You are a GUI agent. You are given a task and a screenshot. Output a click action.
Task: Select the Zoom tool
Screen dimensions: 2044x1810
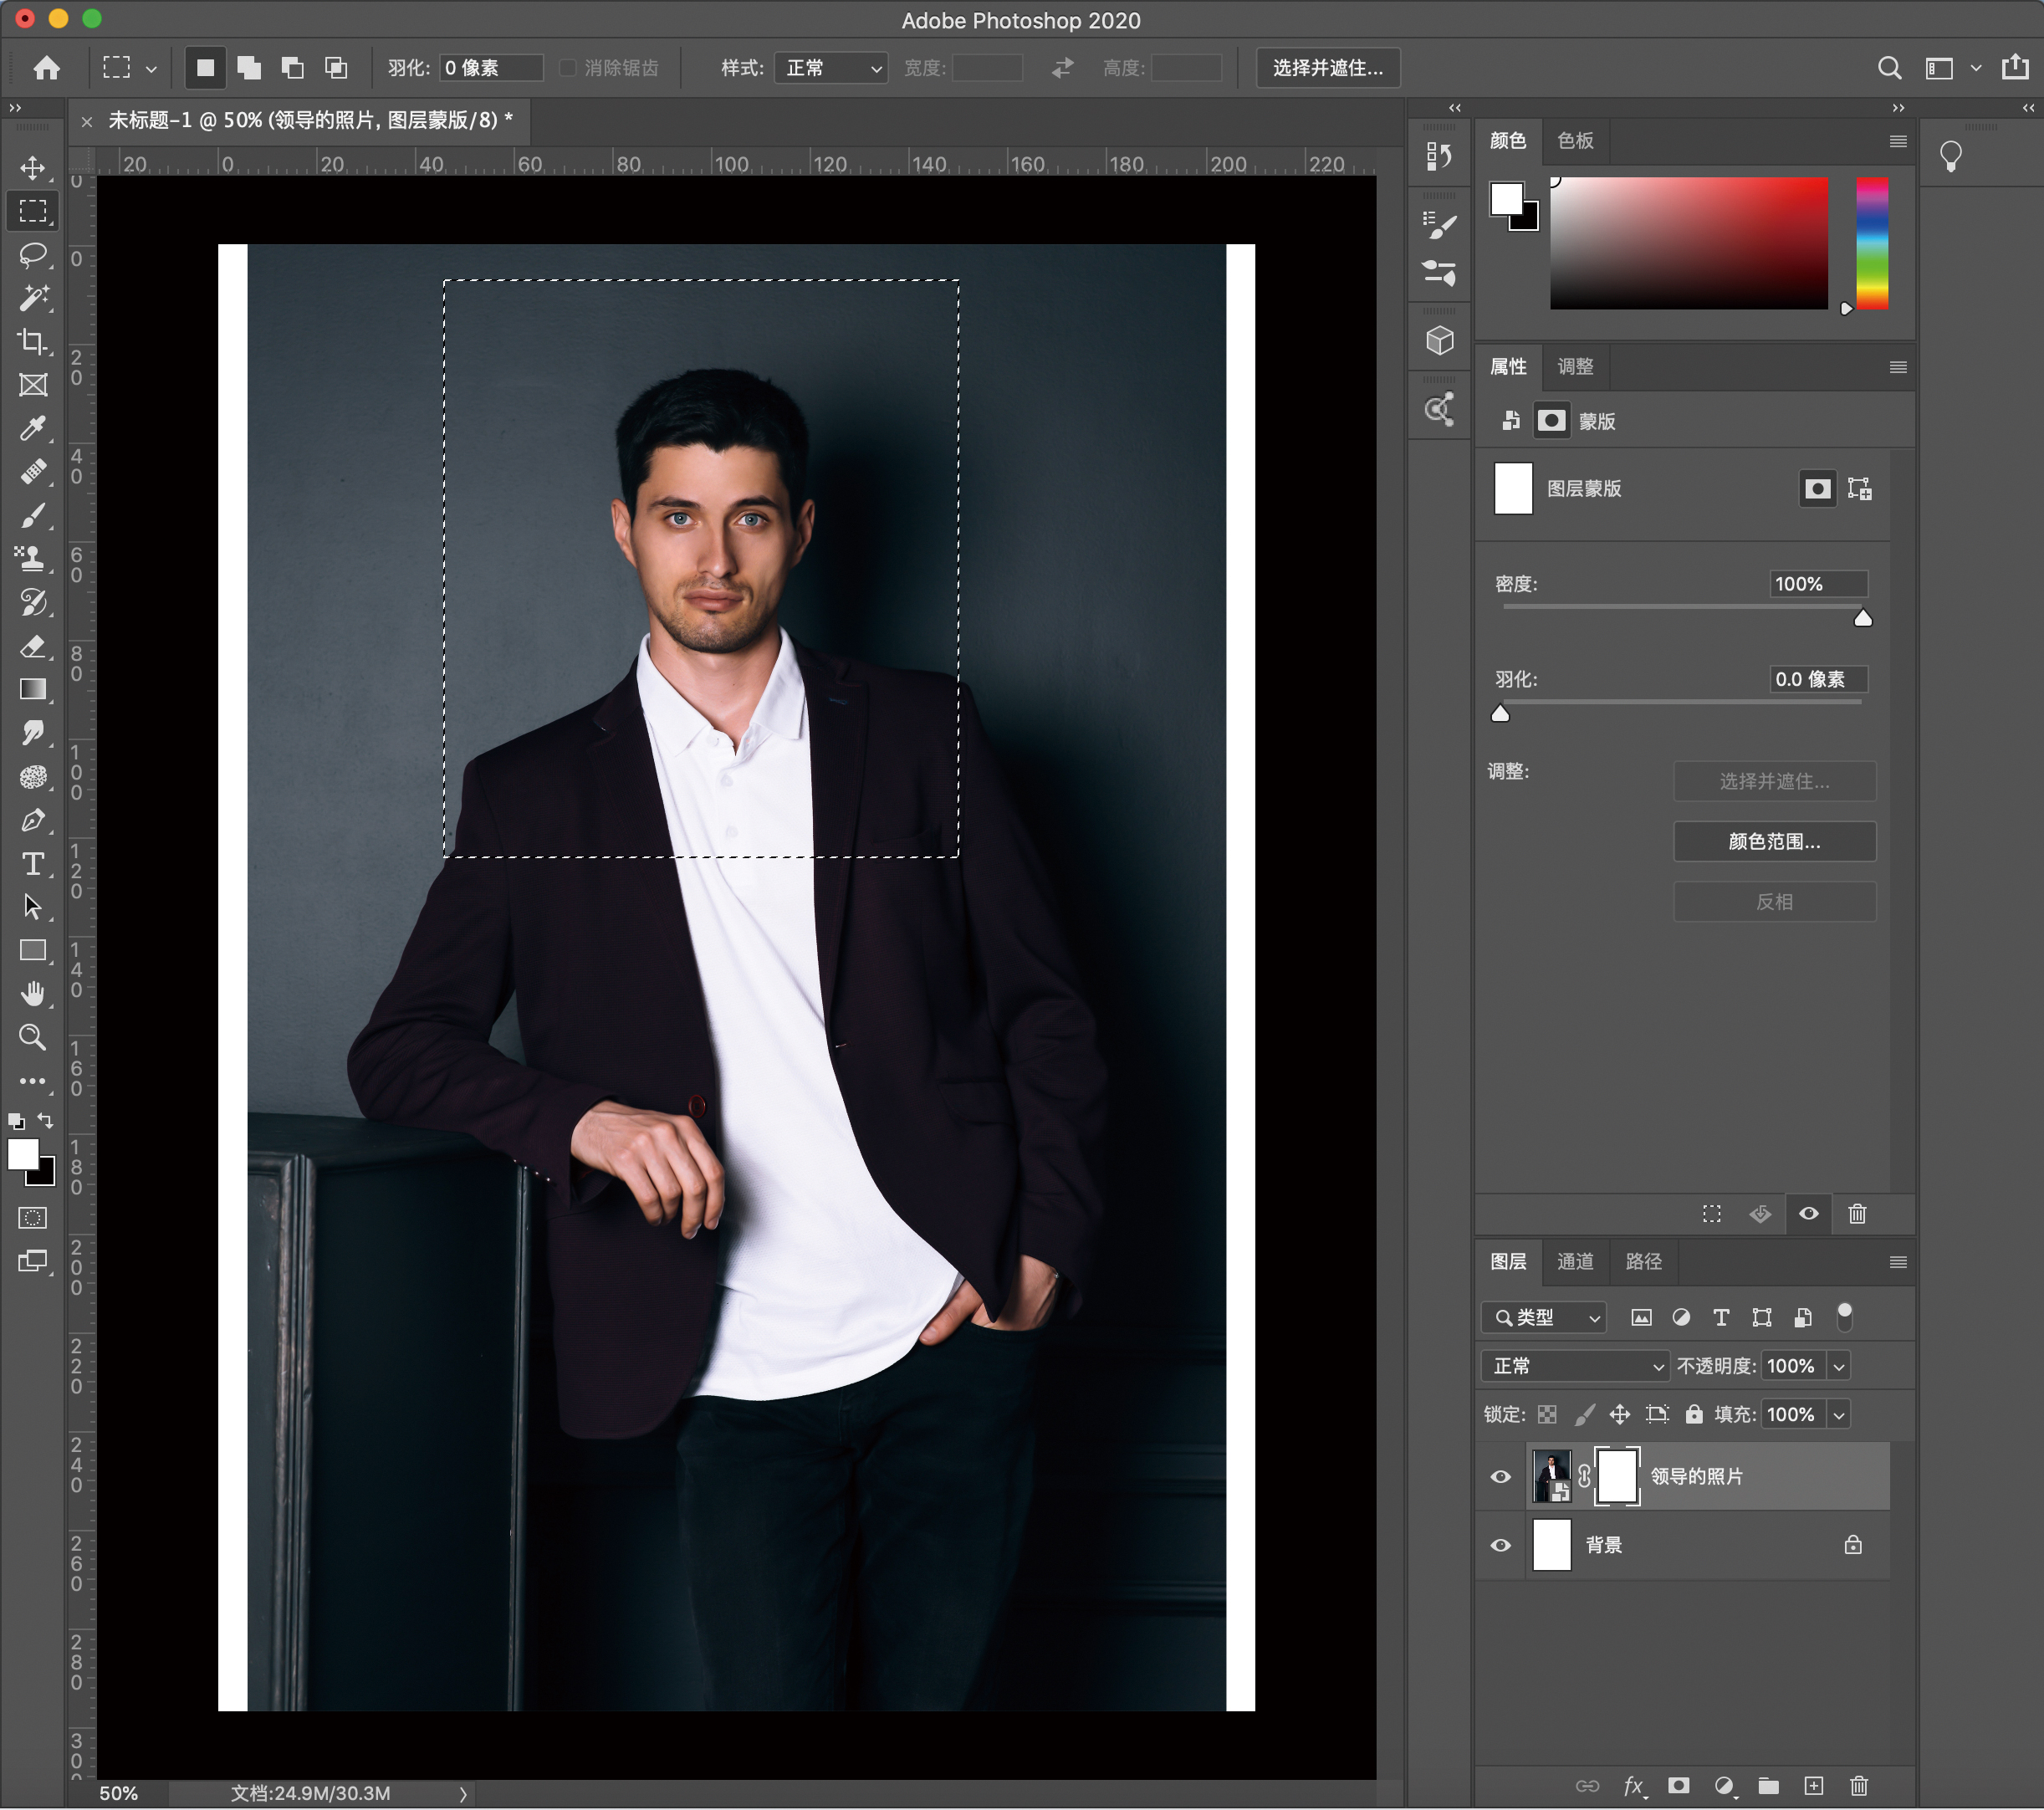point(33,1038)
